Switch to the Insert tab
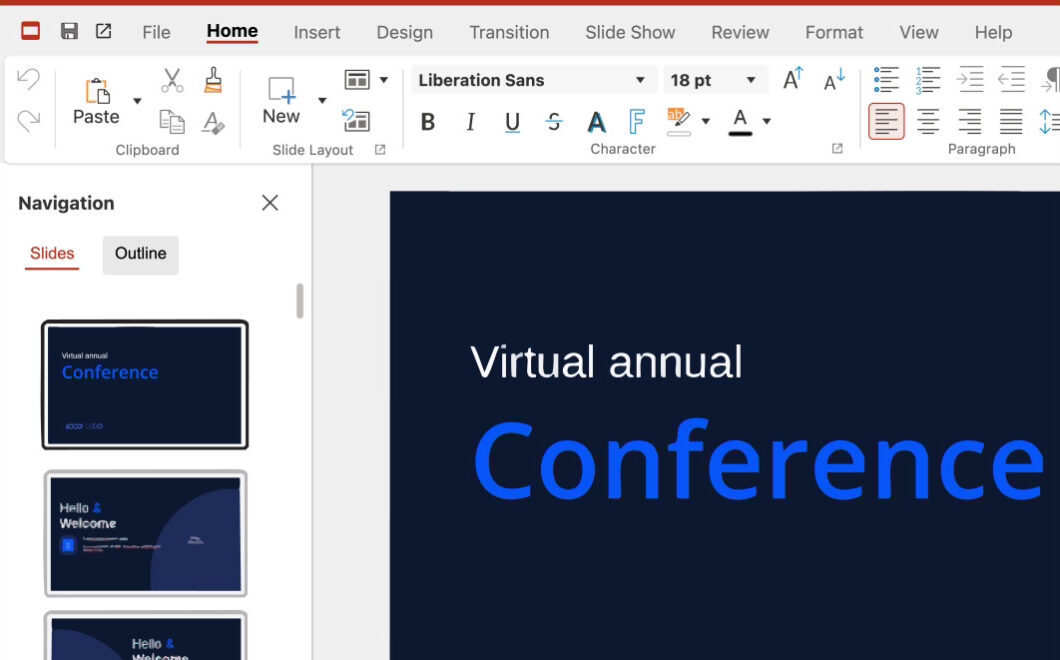 [316, 32]
